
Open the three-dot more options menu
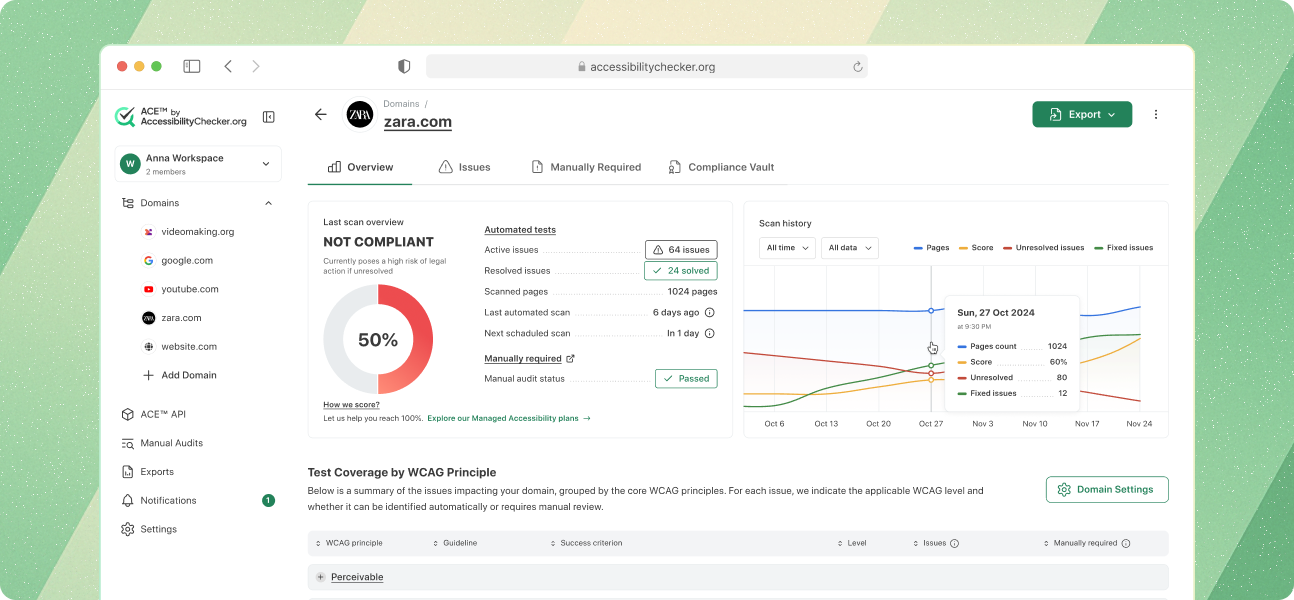1156,114
